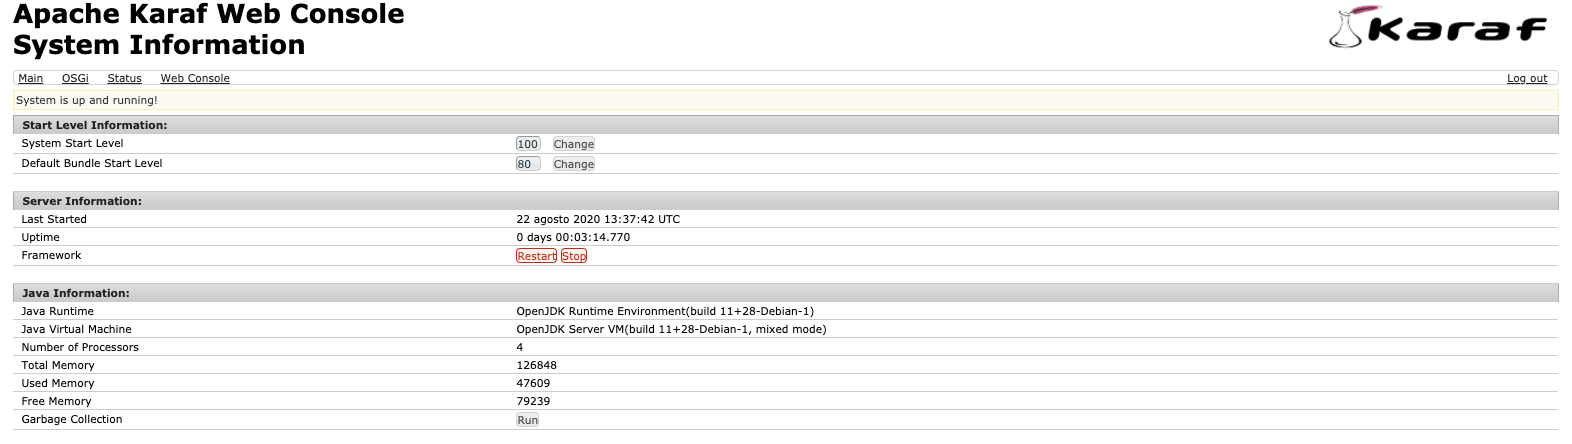Click the Java Virtual Machine label
Image resolution: width=1572 pixels, height=444 pixels.
[x=77, y=329]
